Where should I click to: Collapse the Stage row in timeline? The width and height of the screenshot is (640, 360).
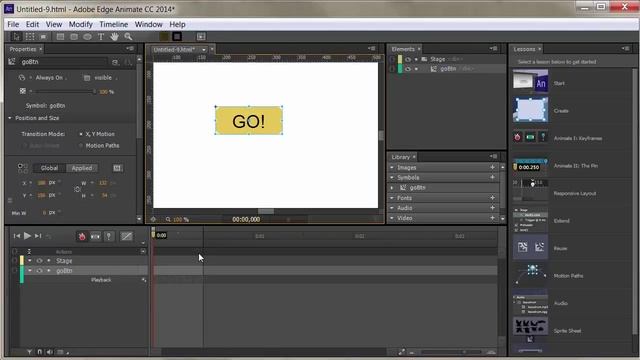coord(29,261)
